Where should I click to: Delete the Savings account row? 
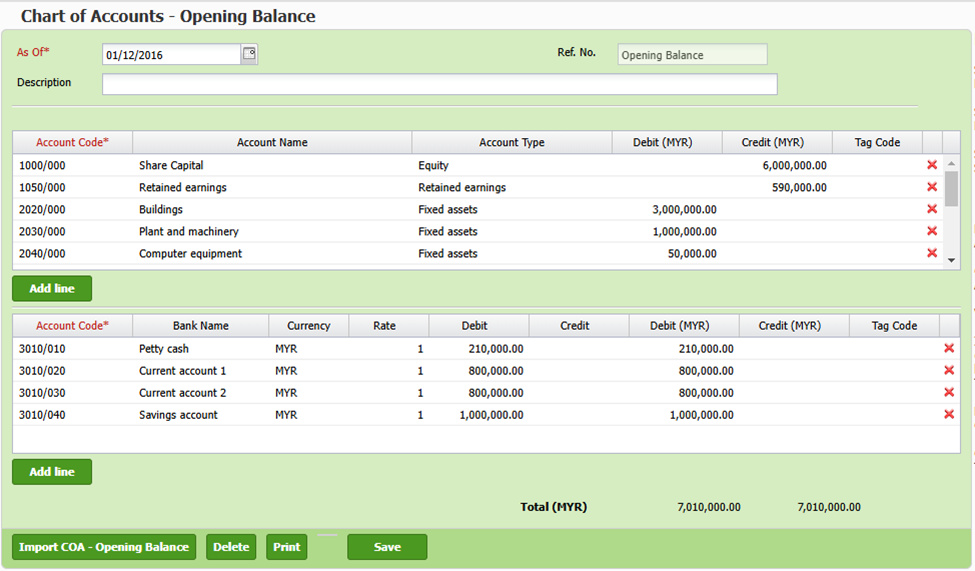tap(949, 414)
